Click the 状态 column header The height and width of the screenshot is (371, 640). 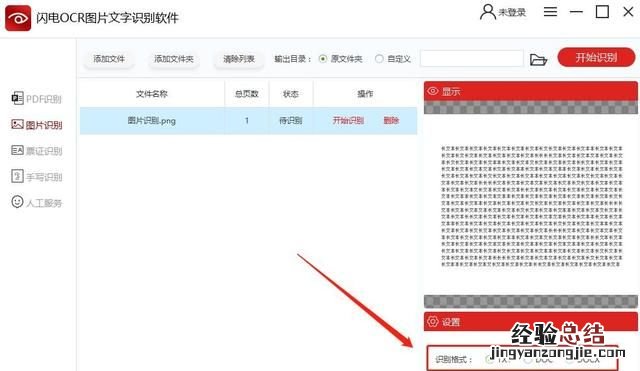point(291,94)
